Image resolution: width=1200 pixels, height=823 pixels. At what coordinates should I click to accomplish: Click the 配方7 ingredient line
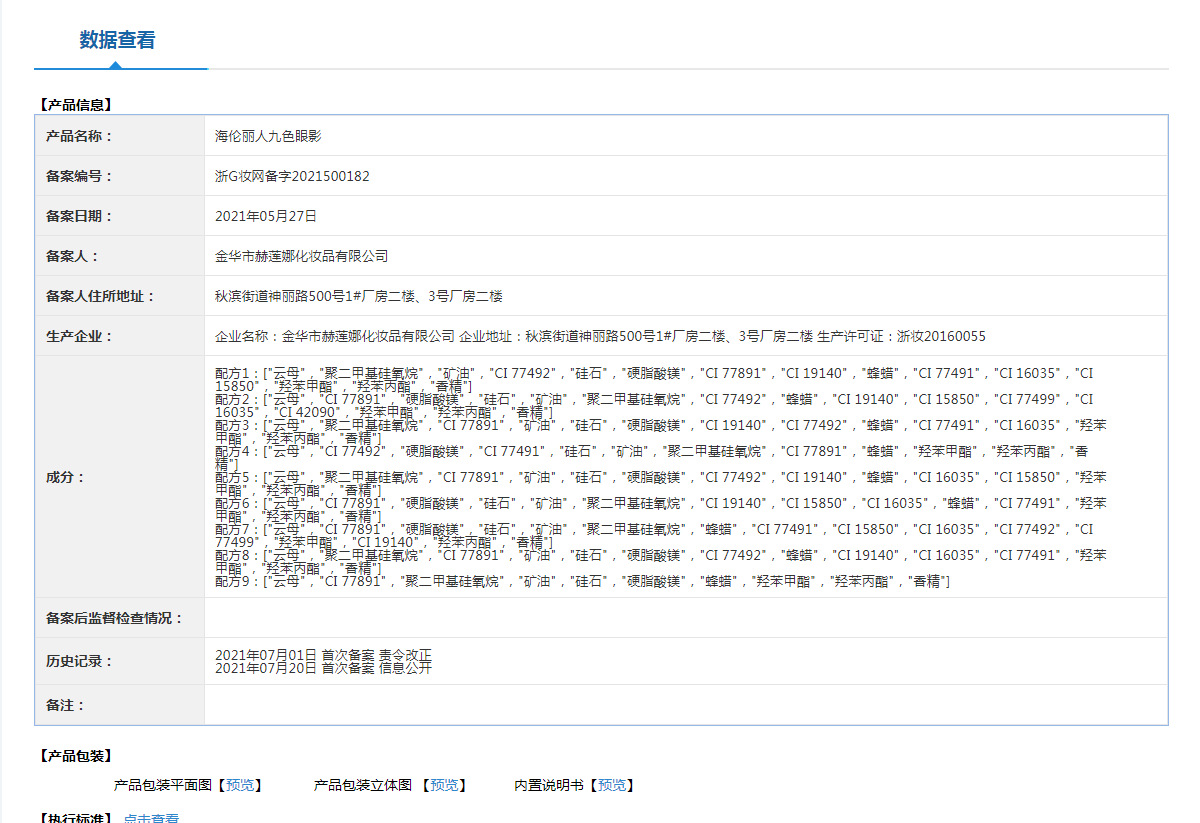pos(654,535)
